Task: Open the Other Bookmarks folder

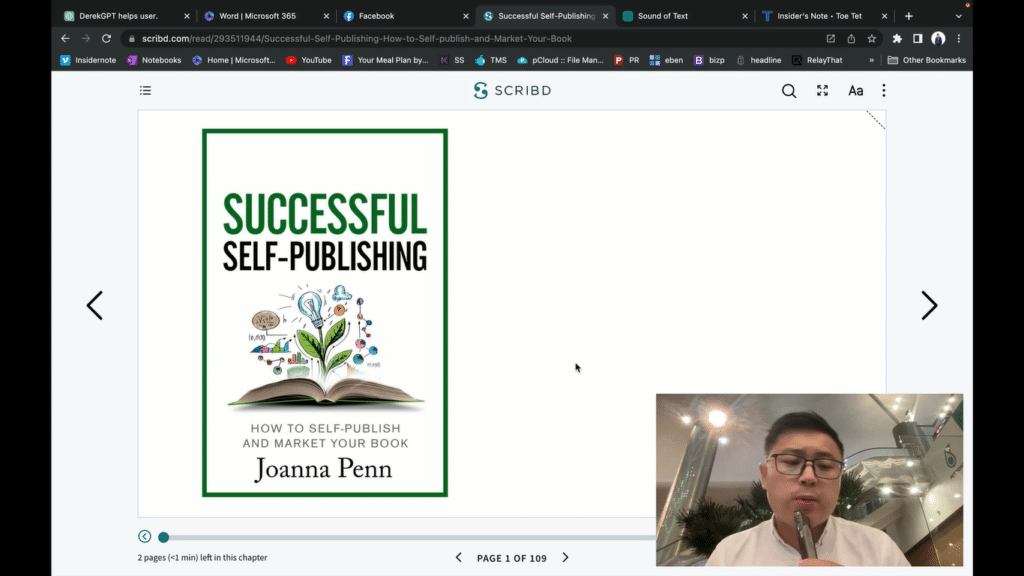Action: (927, 60)
